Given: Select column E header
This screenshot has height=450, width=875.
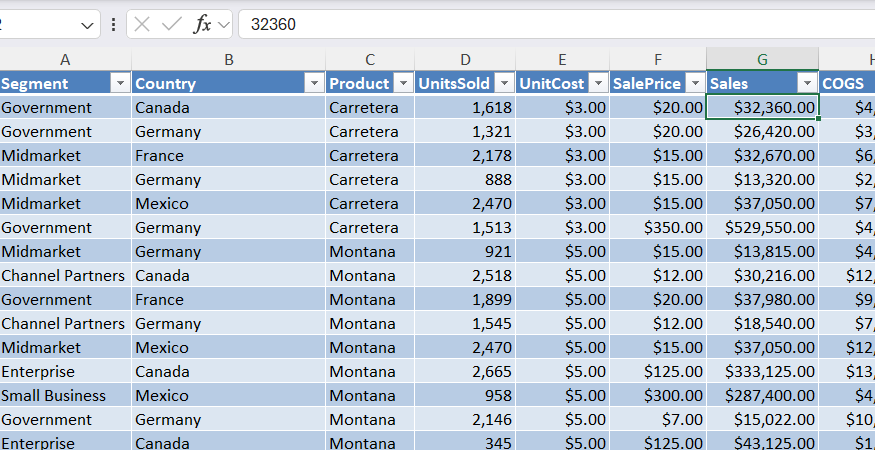Looking at the screenshot, I should [x=562, y=60].
